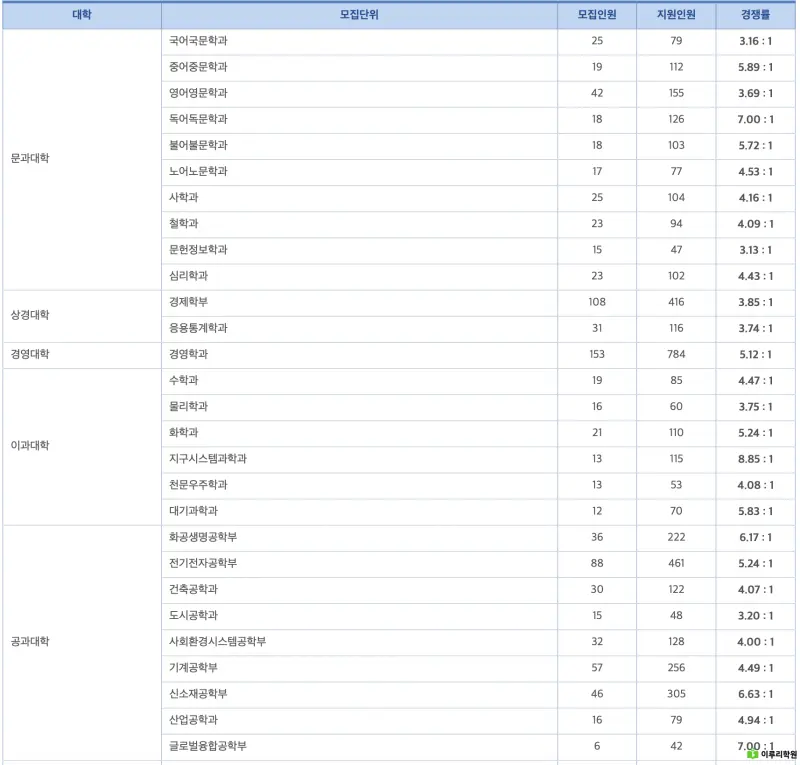Click the 모집인원 column header
Viewport: 800px width, 765px height.
[x=597, y=15]
